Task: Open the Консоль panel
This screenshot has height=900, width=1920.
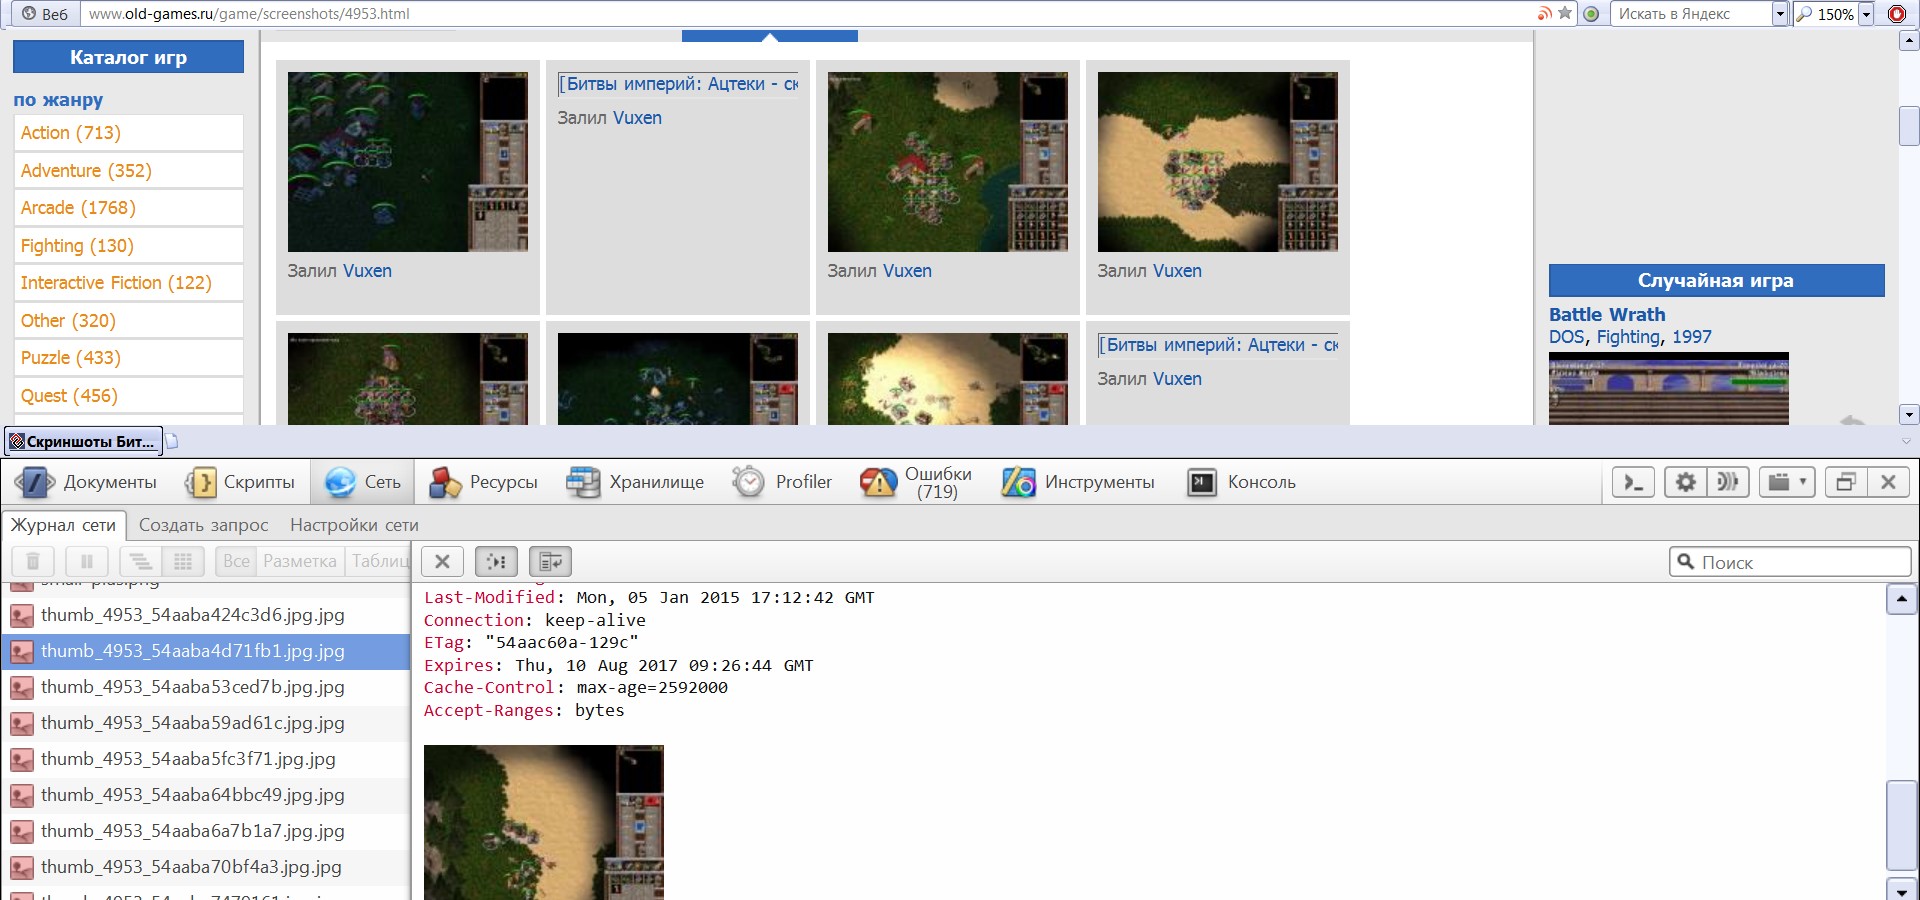Action: tap(1241, 482)
